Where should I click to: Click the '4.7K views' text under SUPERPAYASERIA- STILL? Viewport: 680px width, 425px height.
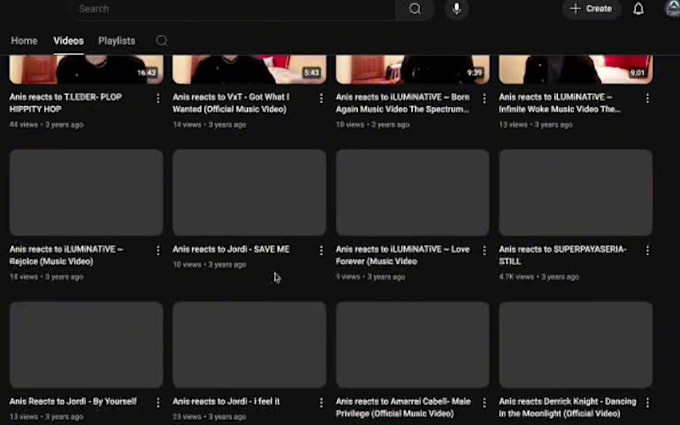pyautogui.click(x=516, y=277)
